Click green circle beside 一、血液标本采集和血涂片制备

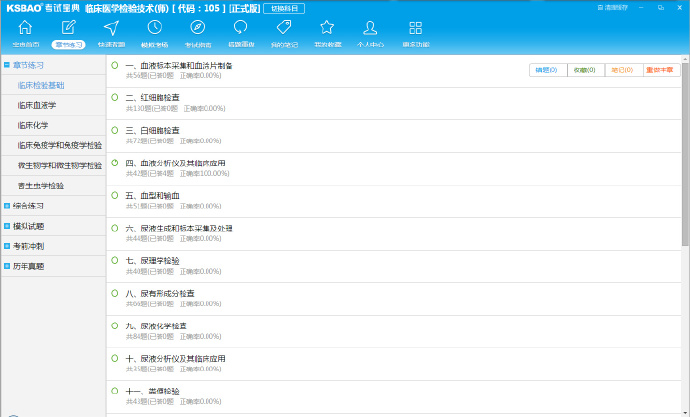(x=115, y=65)
